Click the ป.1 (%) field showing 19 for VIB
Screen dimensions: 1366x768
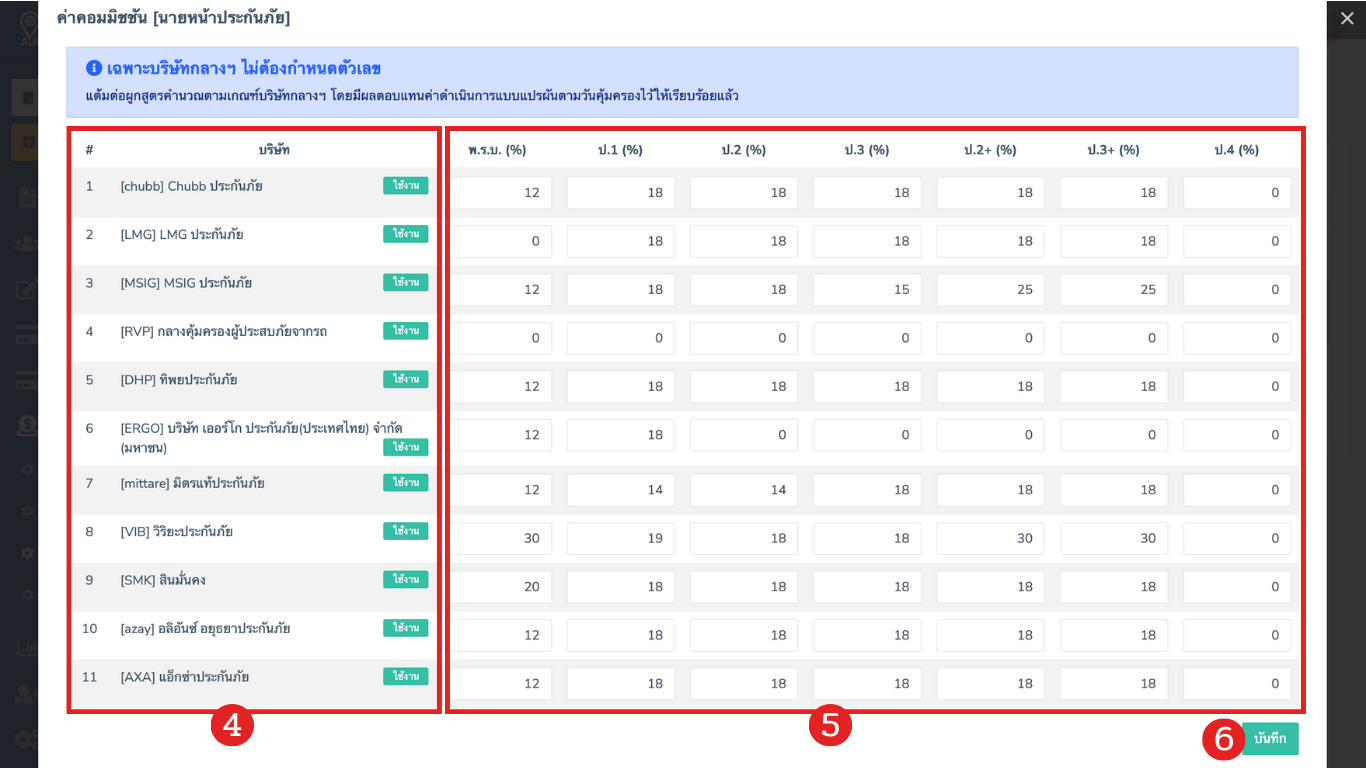[620, 538]
